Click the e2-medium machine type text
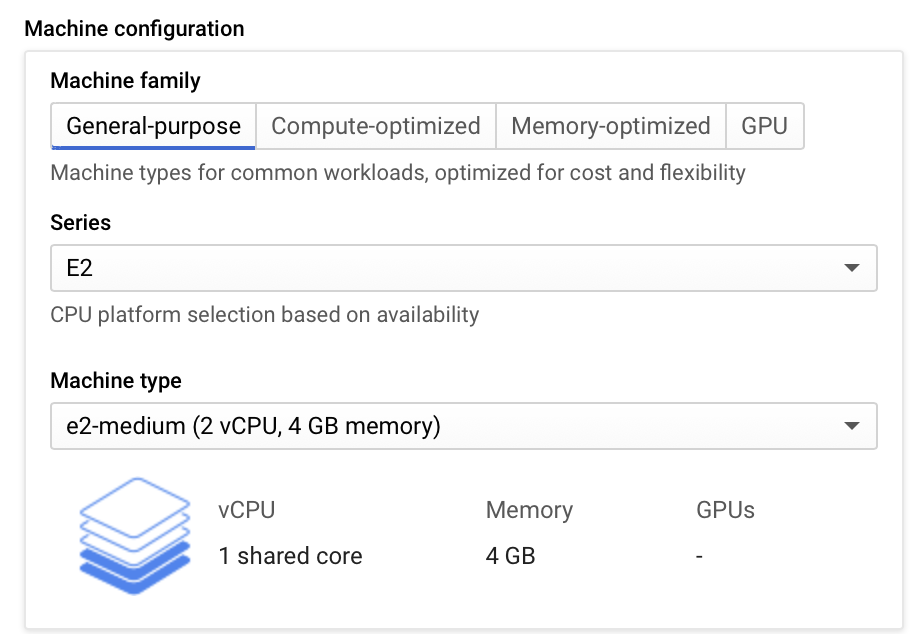 point(253,426)
